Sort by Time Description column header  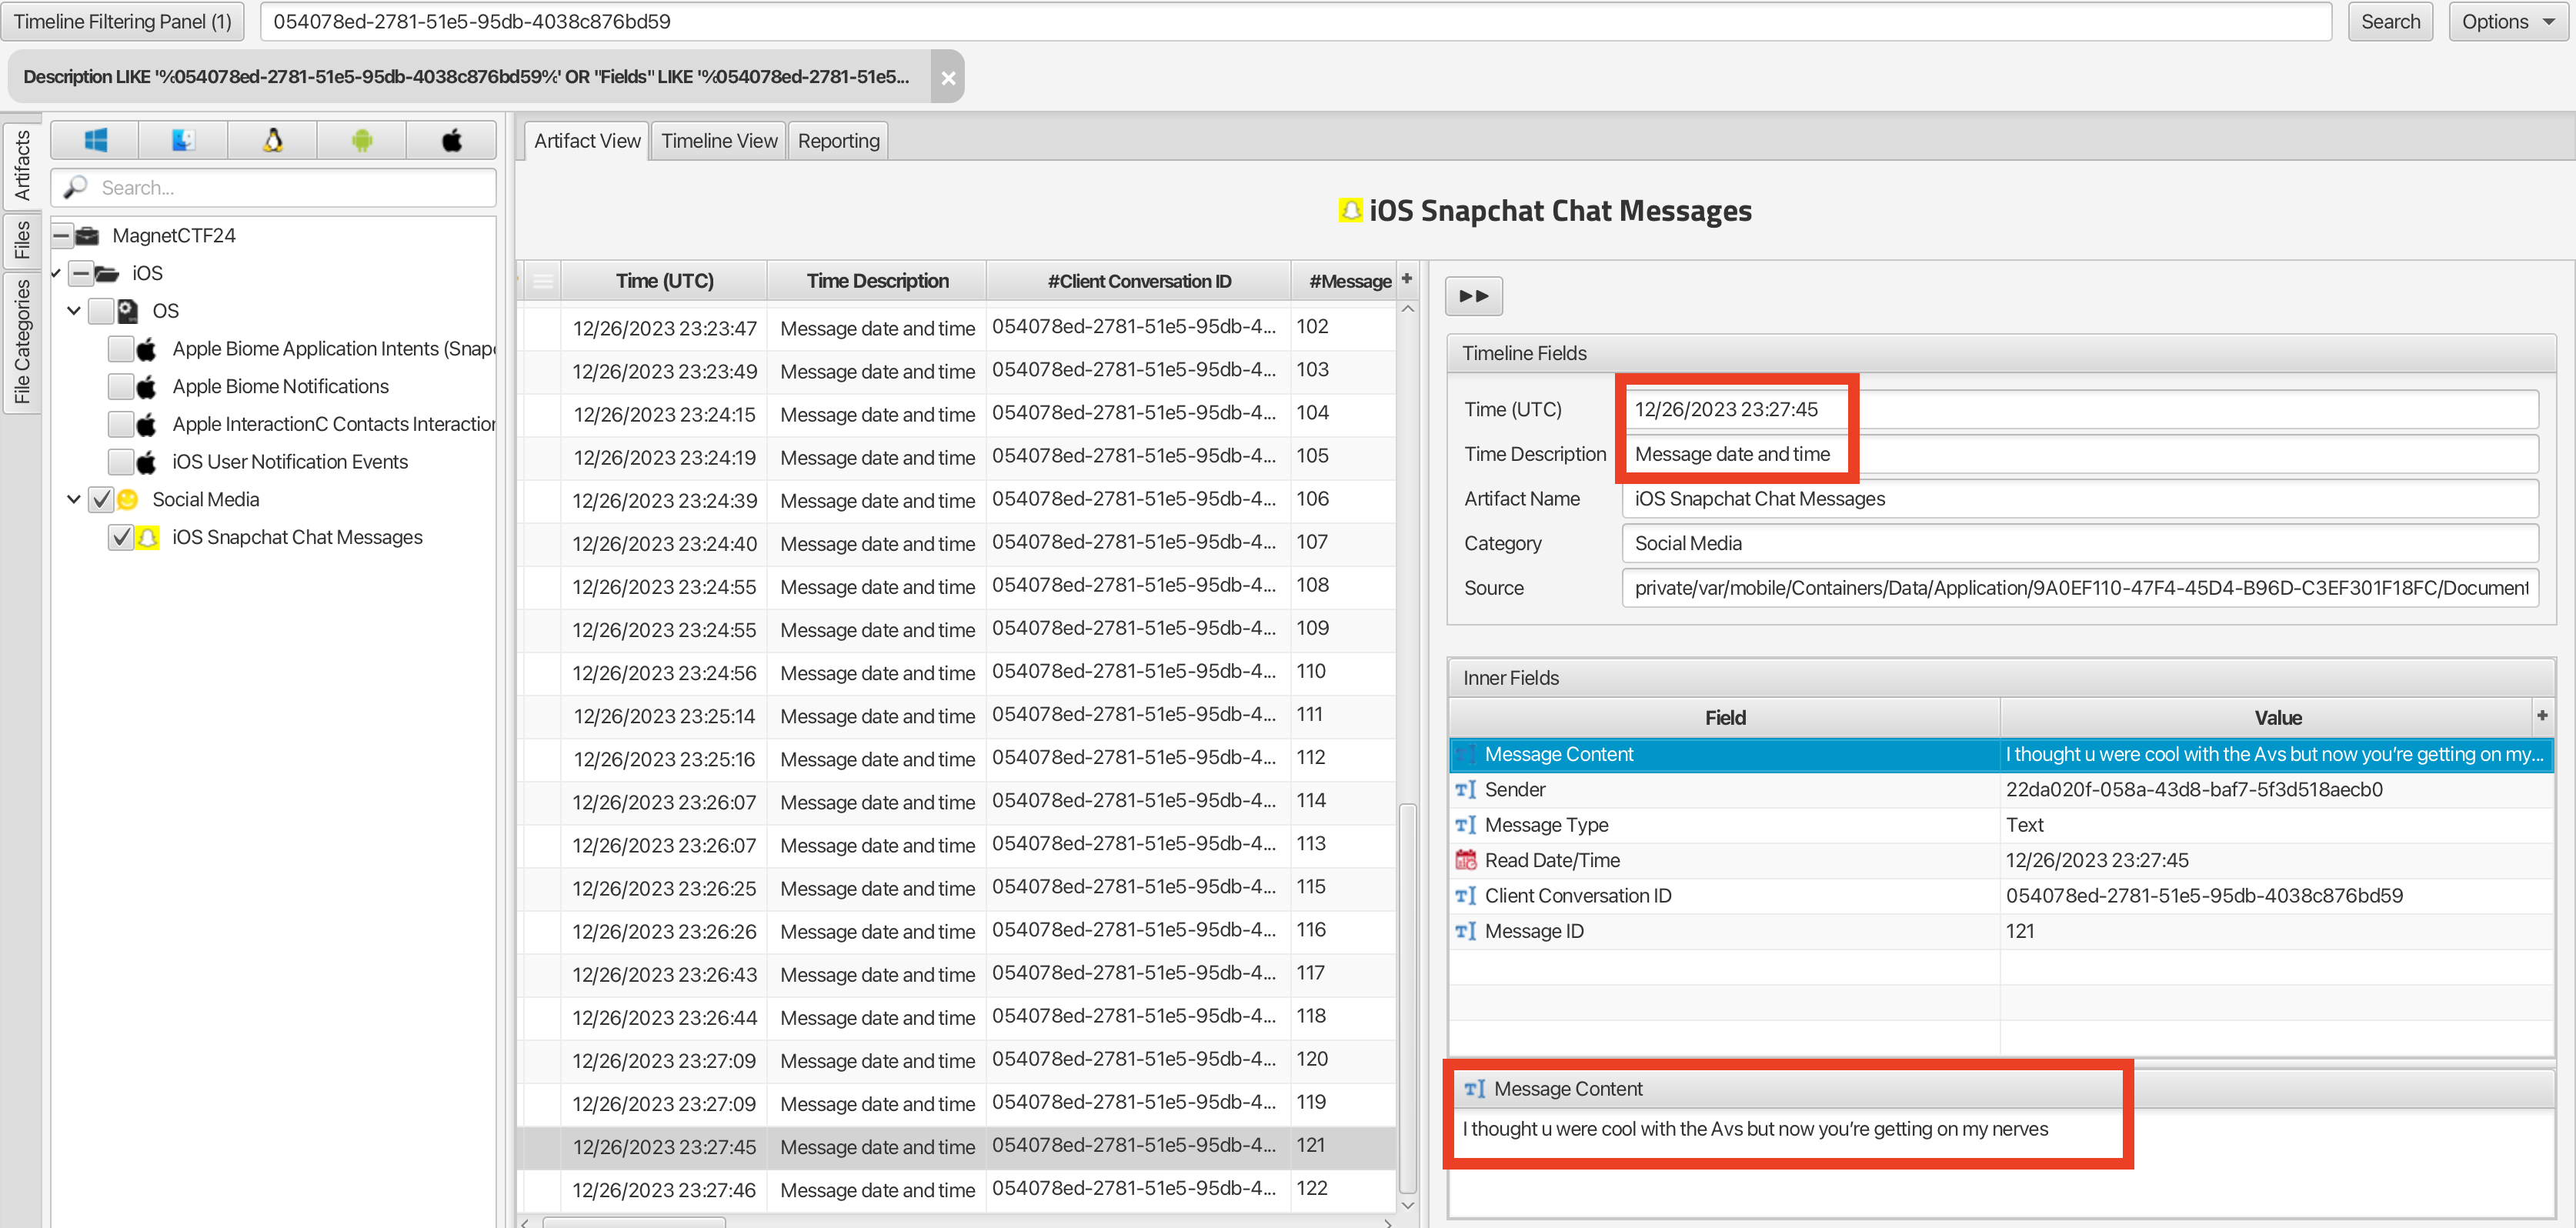[x=877, y=281]
